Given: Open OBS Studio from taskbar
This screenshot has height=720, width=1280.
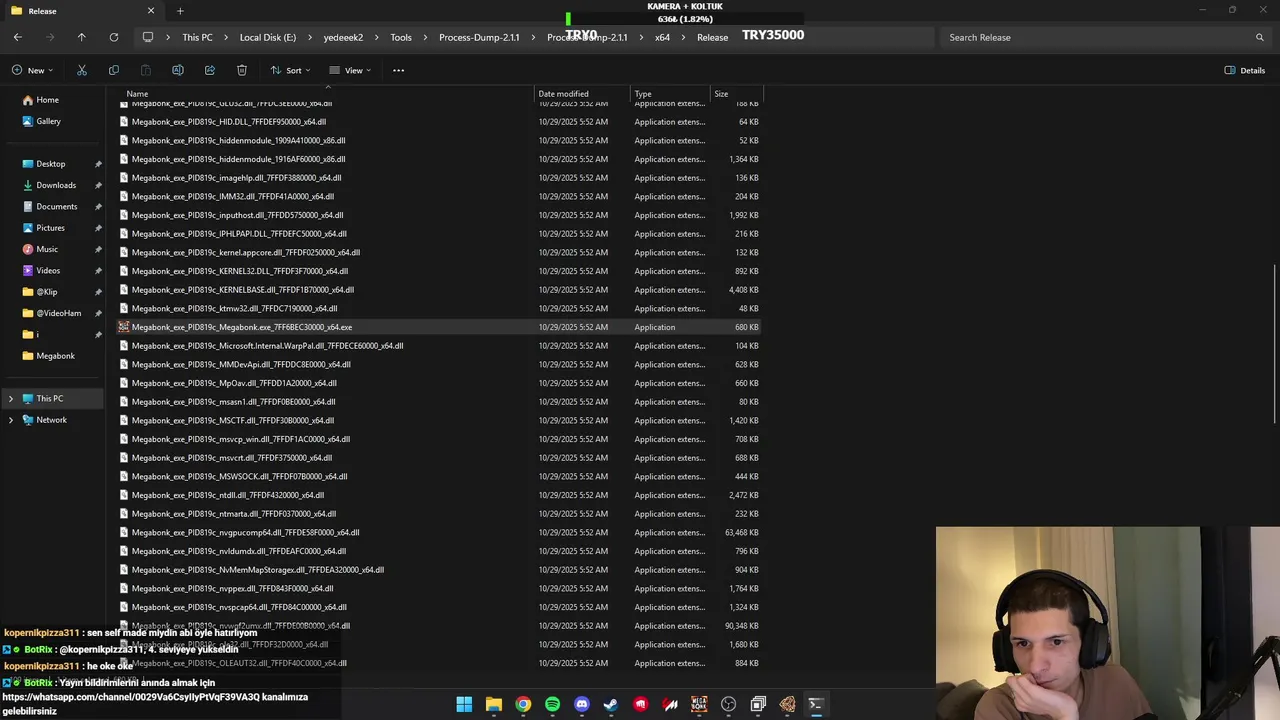Looking at the screenshot, I should point(729,704).
